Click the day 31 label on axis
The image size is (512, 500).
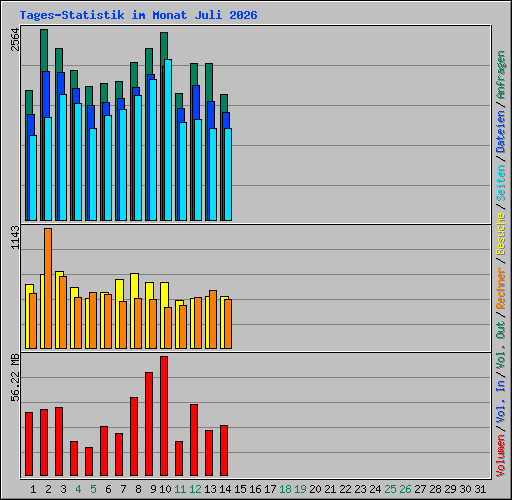coord(480,489)
